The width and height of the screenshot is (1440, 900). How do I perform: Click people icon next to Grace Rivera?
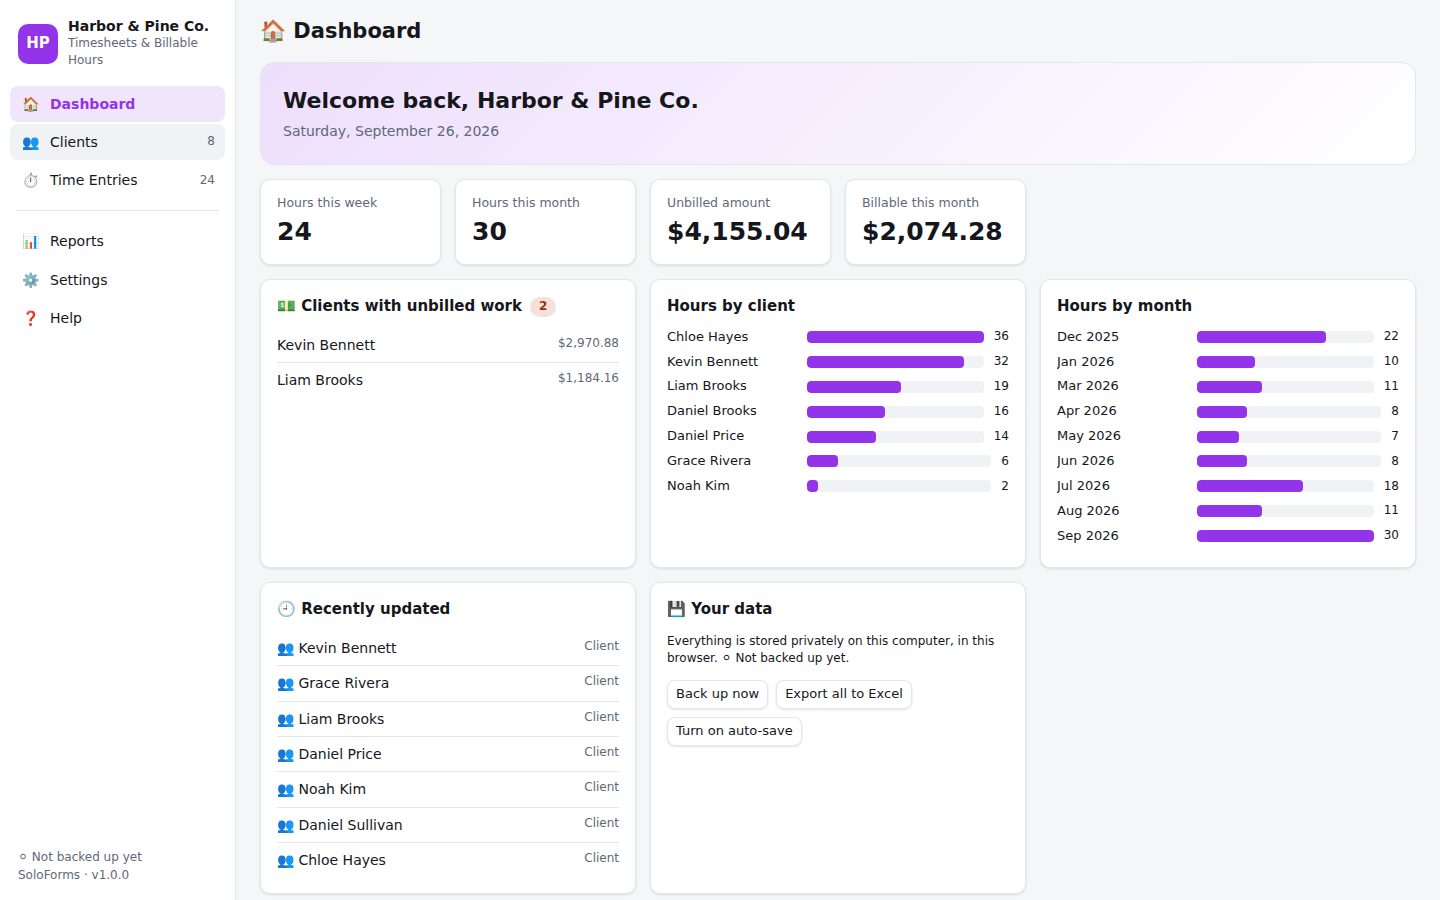coord(285,684)
